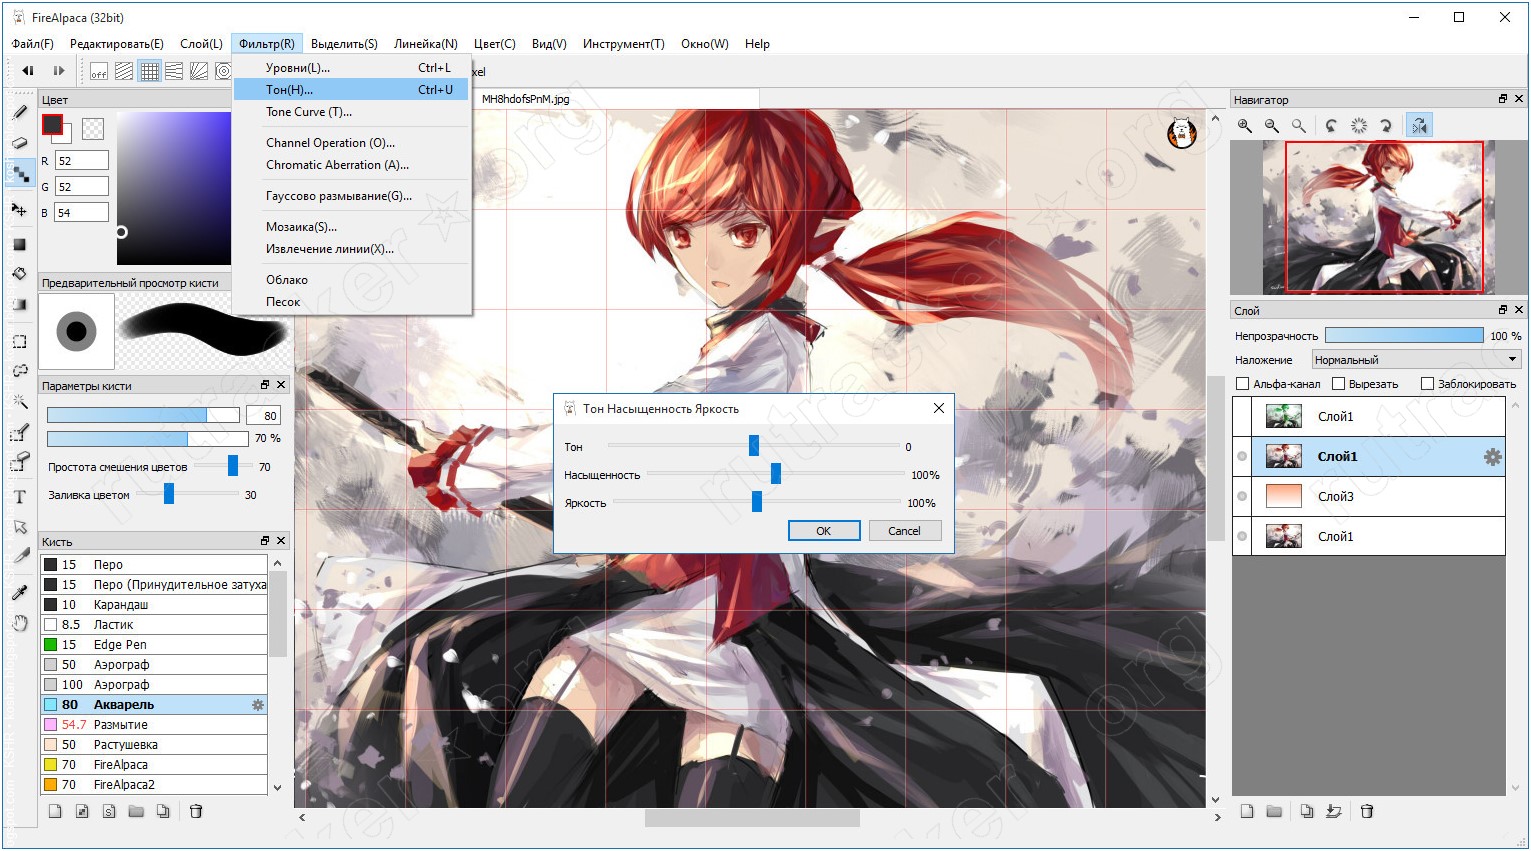Select the lasso selection tool
The image size is (1531, 851).
pyautogui.click(x=19, y=371)
